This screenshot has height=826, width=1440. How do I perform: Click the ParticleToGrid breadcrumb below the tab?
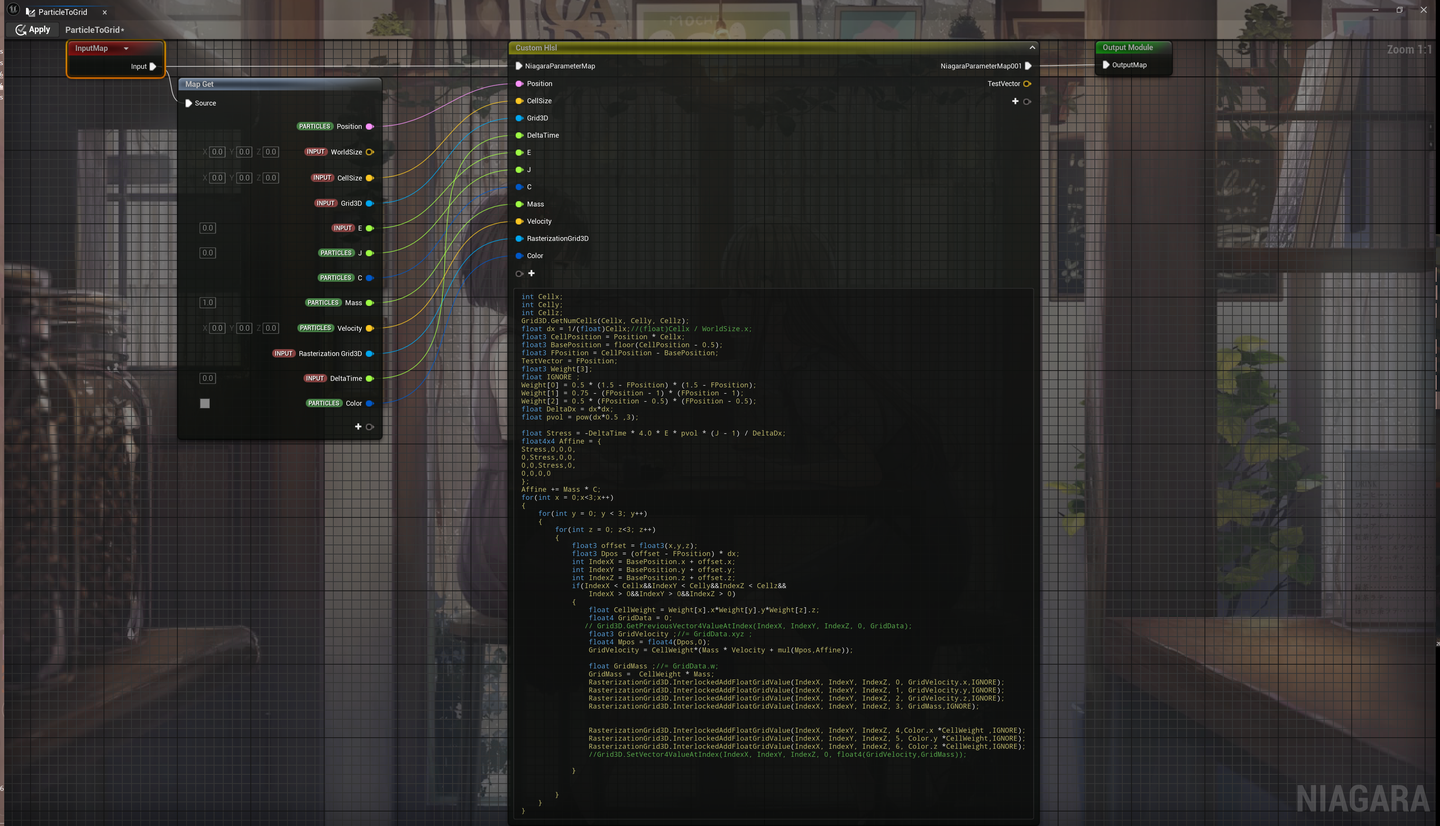click(93, 30)
